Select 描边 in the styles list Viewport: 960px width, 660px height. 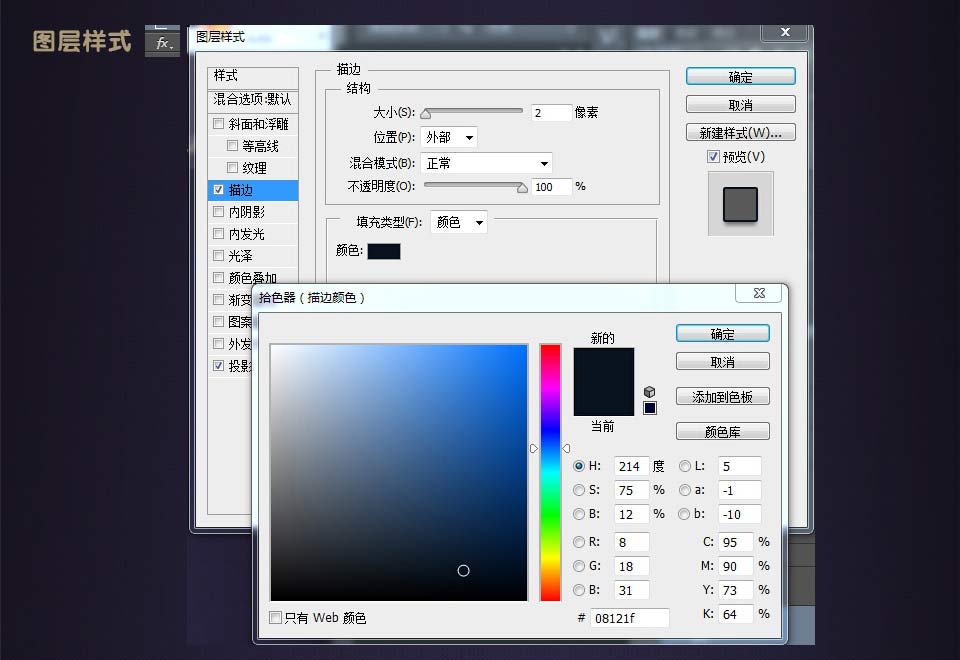click(x=252, y=190)
